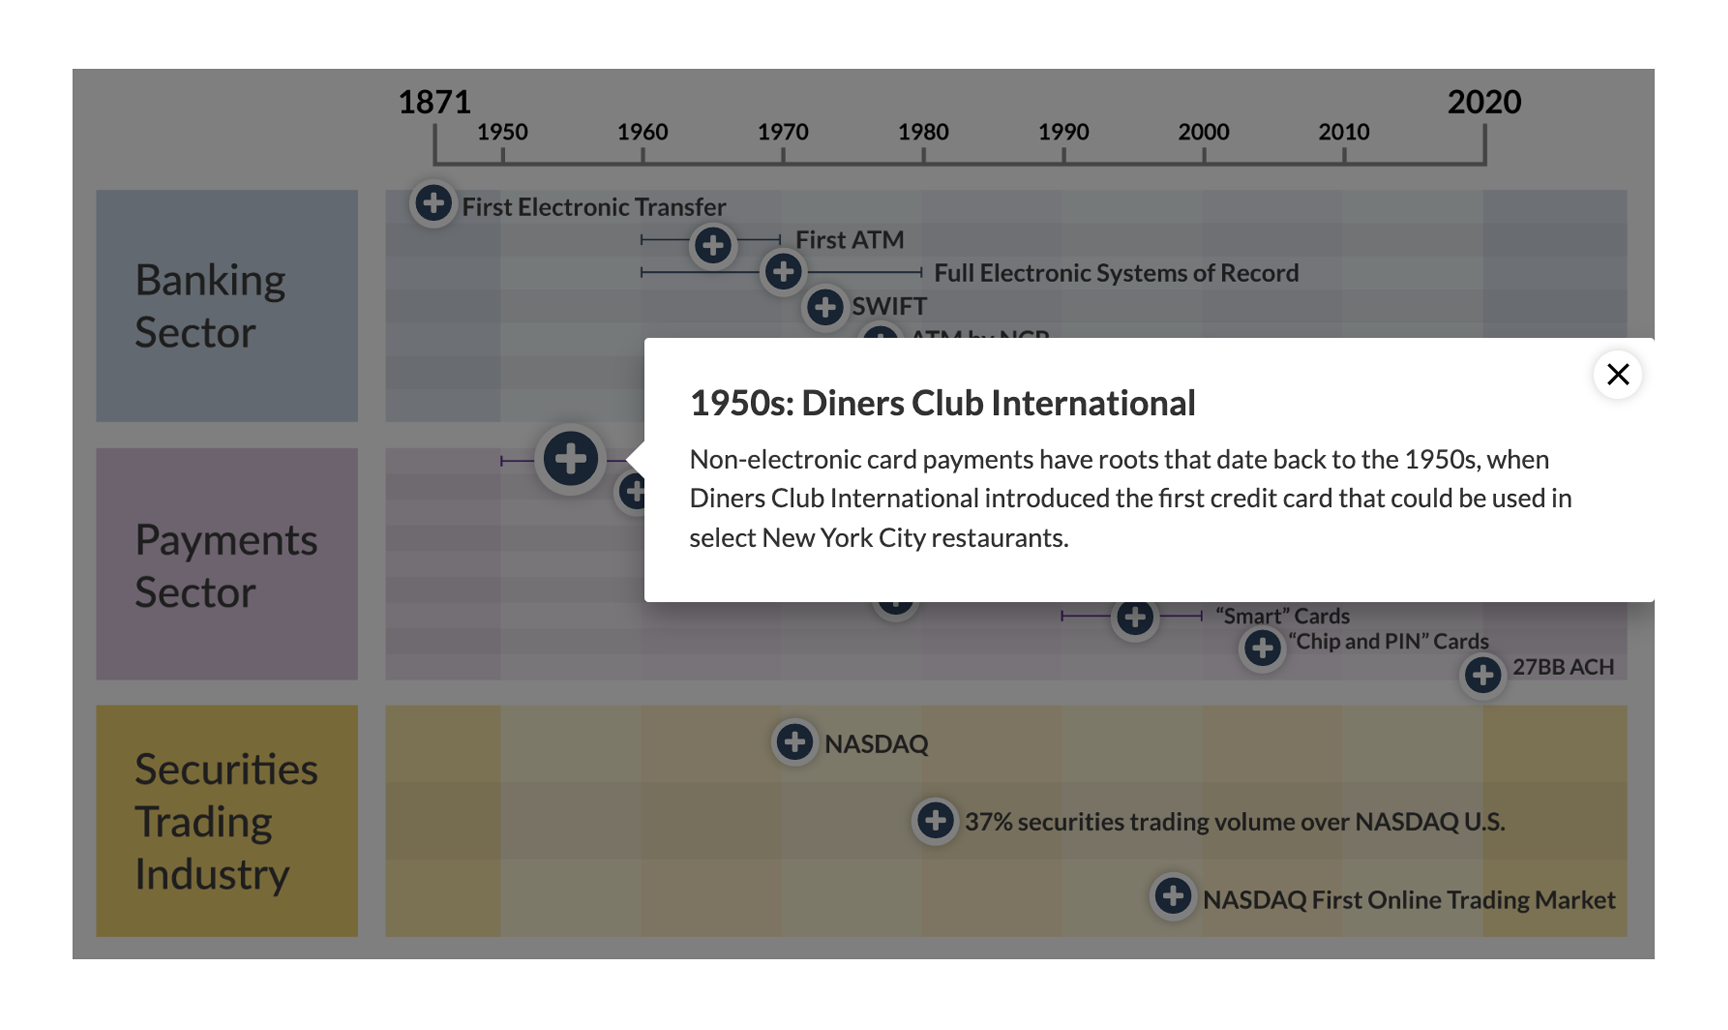Click the 1950 tick on timeline

(x=502, y=132)
